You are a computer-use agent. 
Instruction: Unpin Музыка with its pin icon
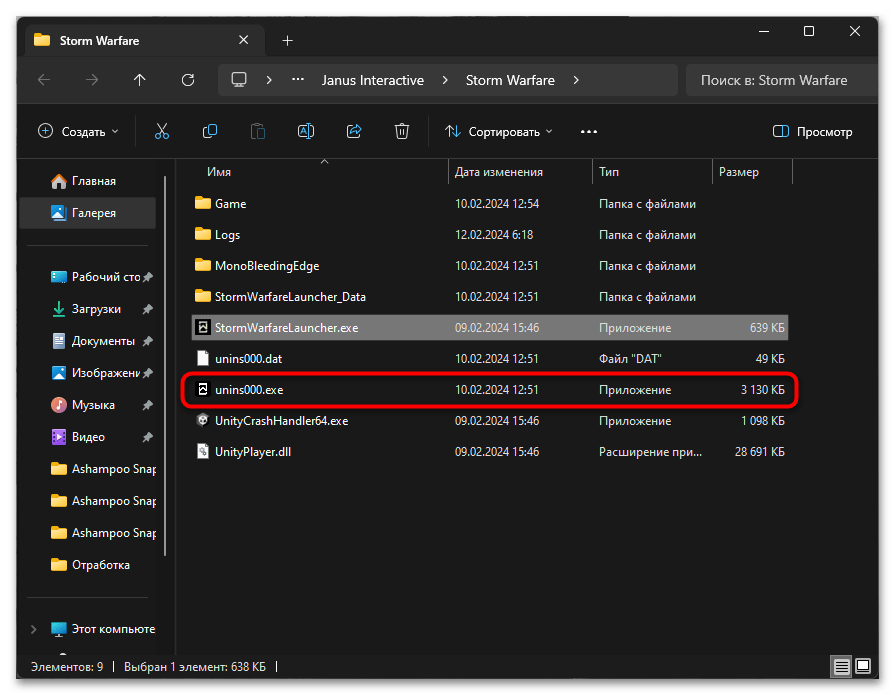pyautogui.click(x=148, y=405)
